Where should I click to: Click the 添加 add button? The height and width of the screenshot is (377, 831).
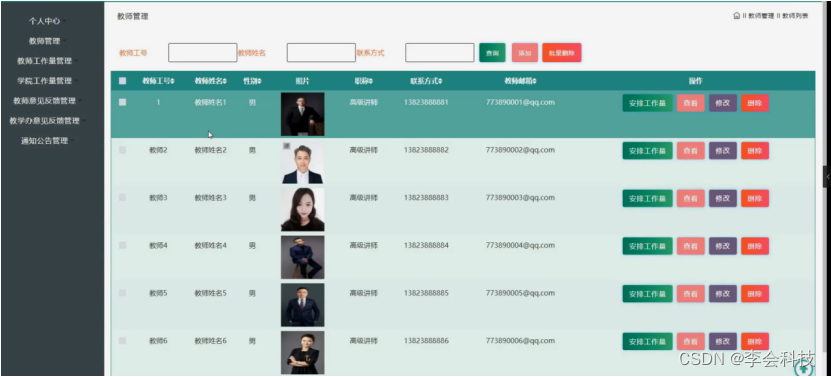pyautogui.click(x=525, y=53)
